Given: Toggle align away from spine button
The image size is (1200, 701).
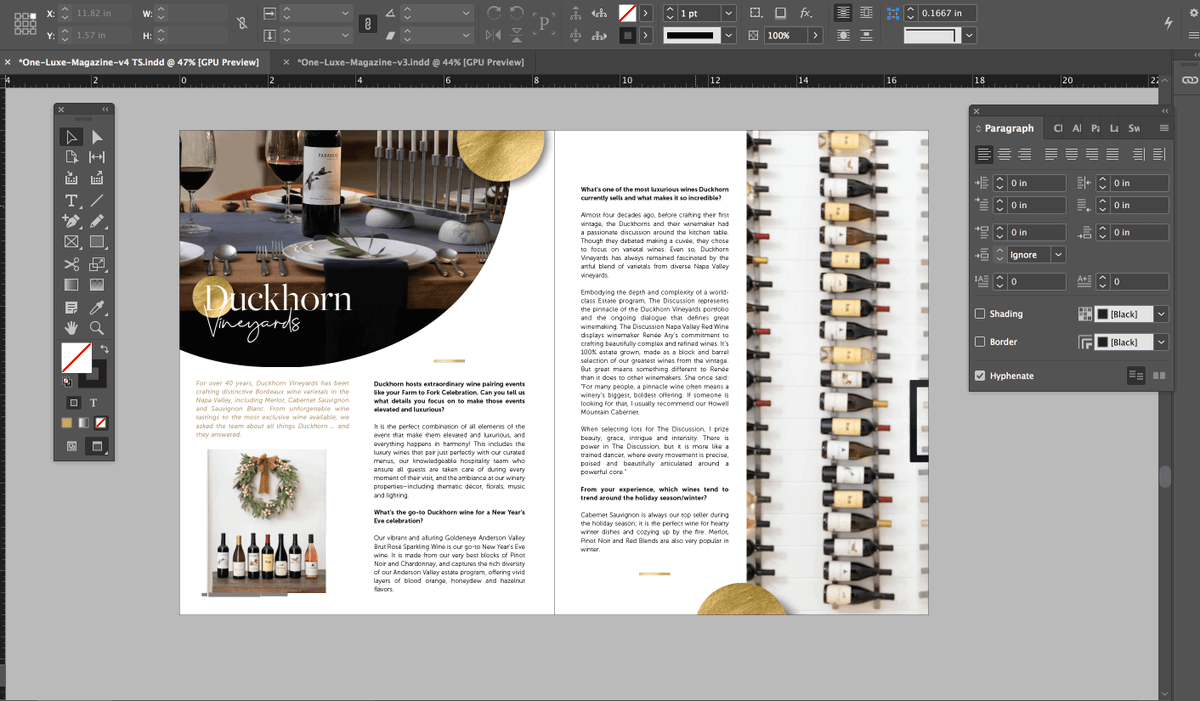Looking at the screenshot, I should coord(1159,154).
